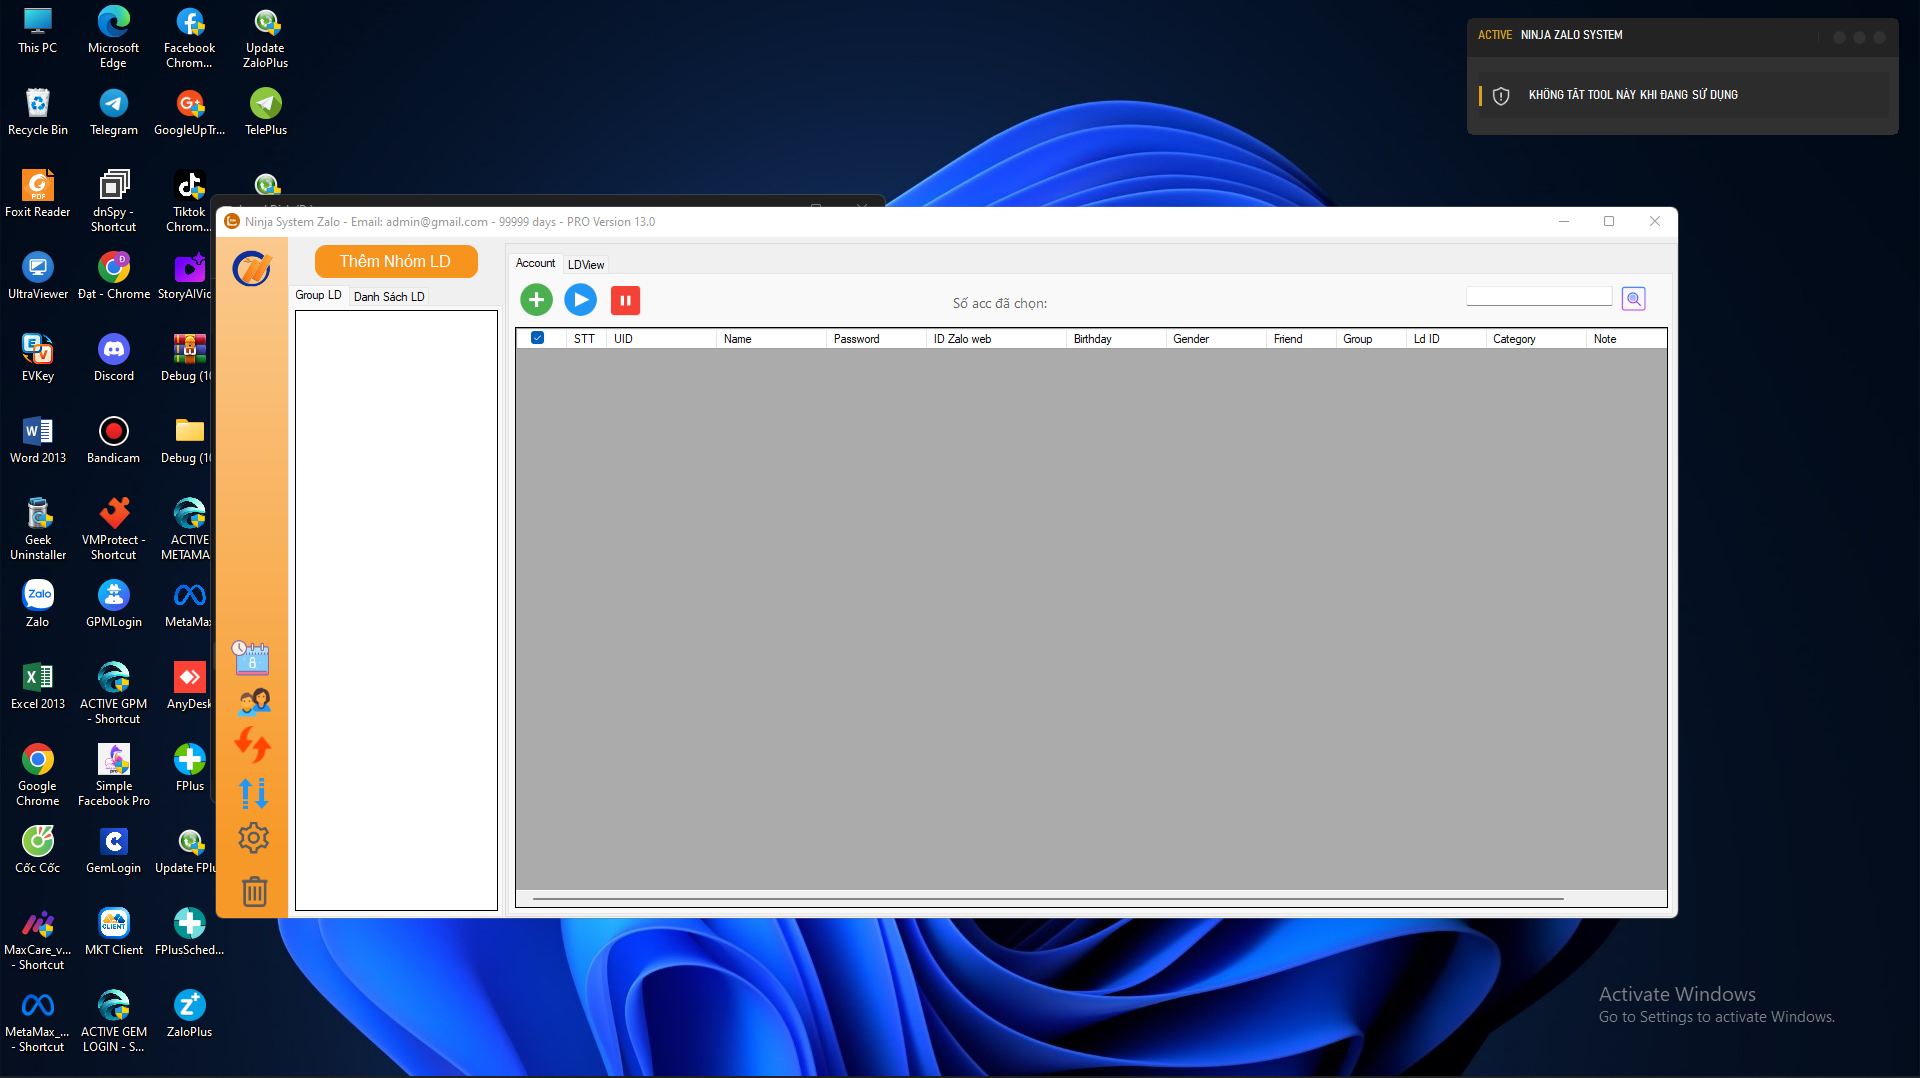Viewport: 1920px width, 1078px height.
Task: Click the trash bin sidebar icon
Action: [255, 890]
